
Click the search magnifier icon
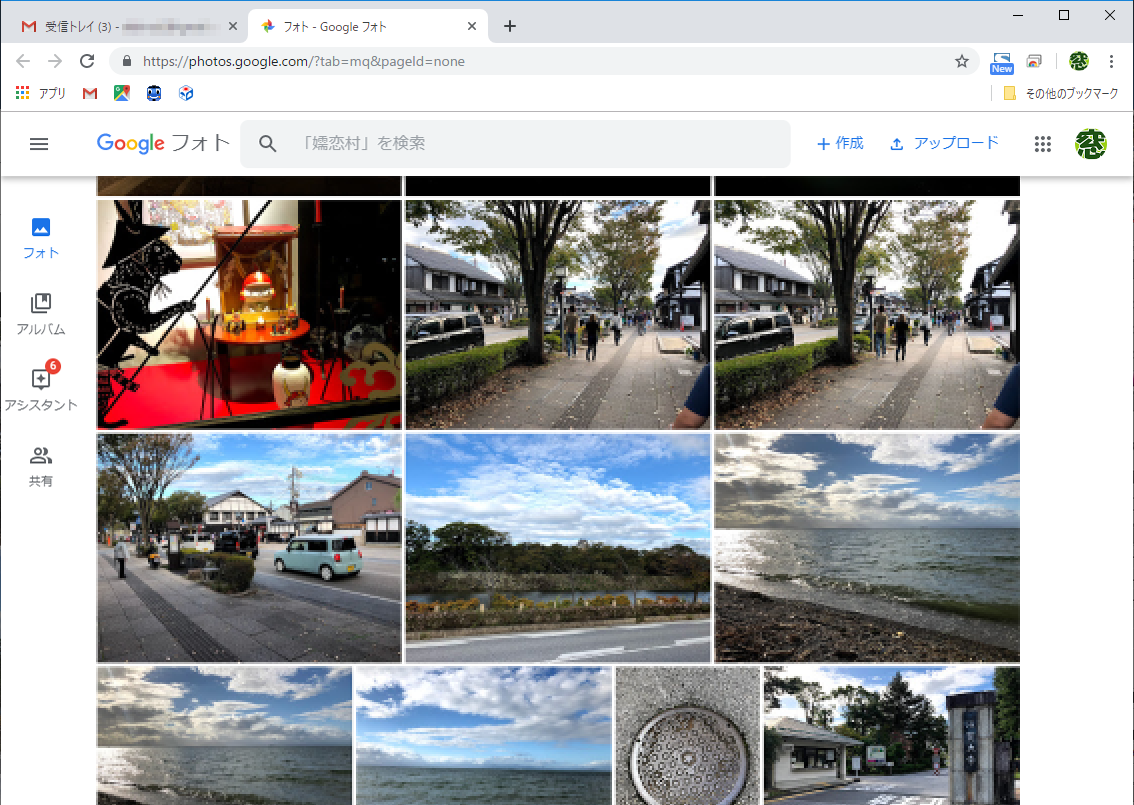(267, 143)
